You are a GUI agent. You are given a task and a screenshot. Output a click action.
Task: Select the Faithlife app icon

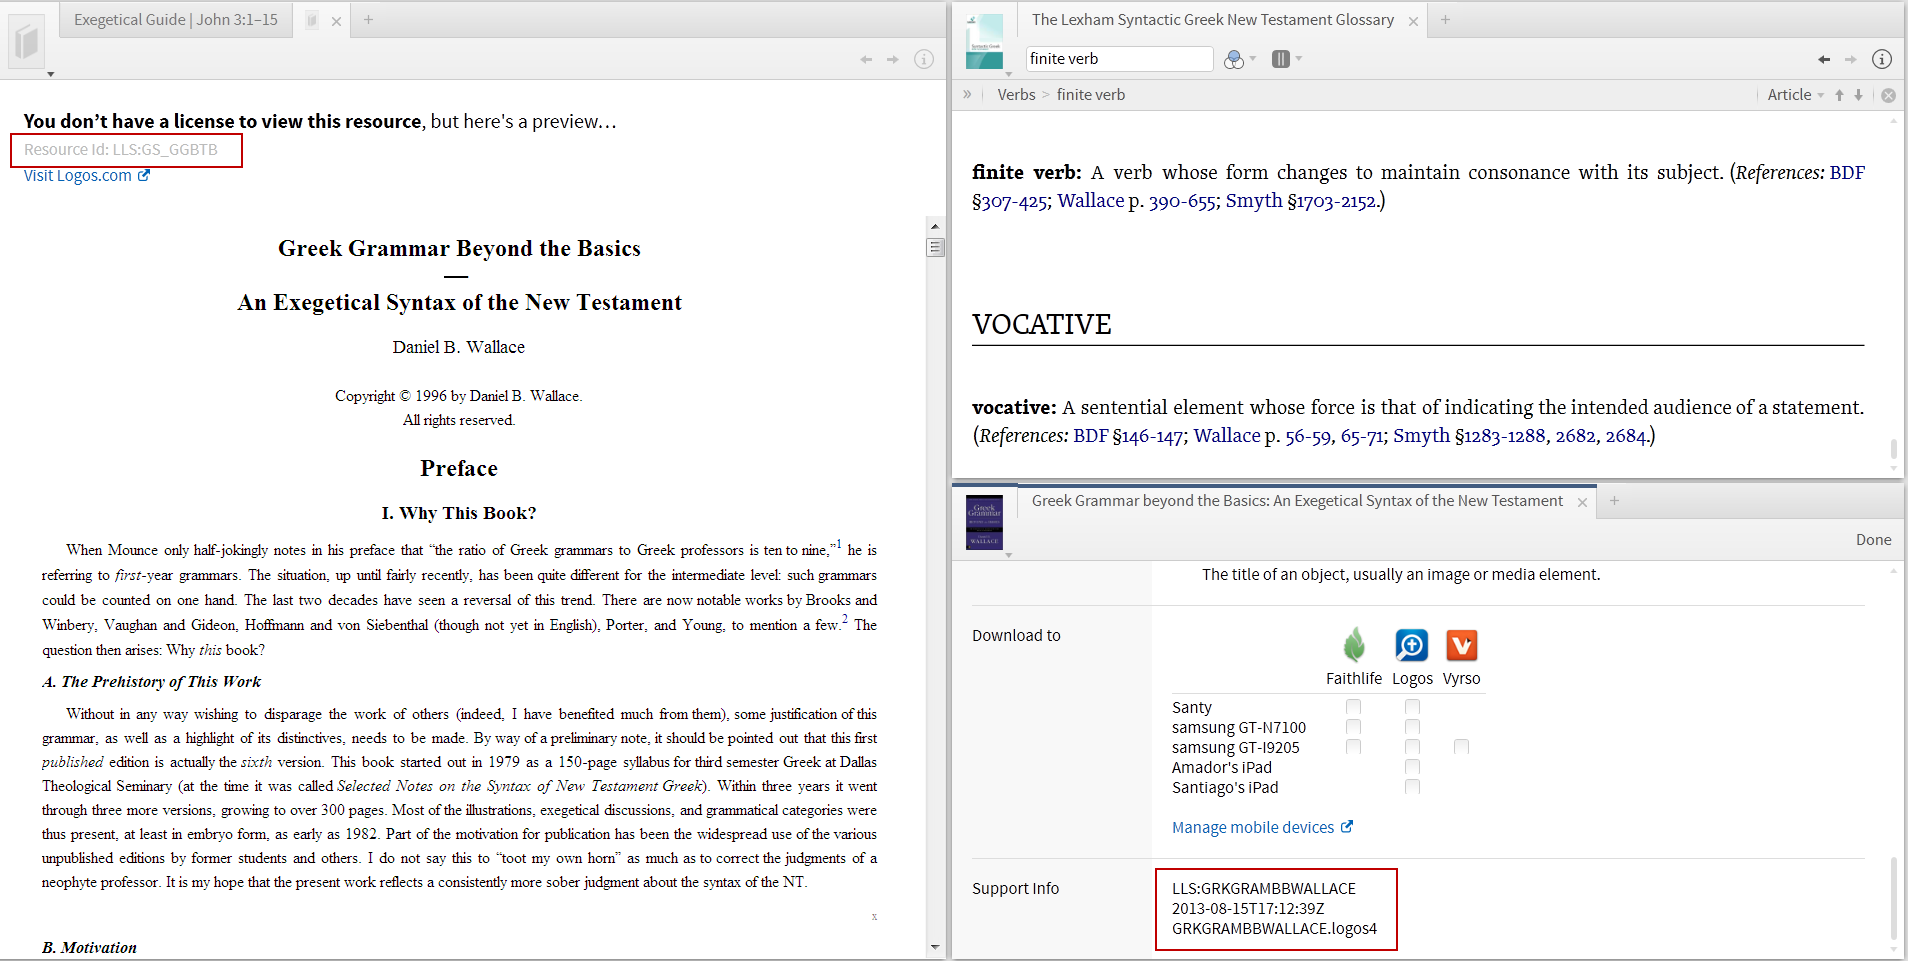[1354, 646]
